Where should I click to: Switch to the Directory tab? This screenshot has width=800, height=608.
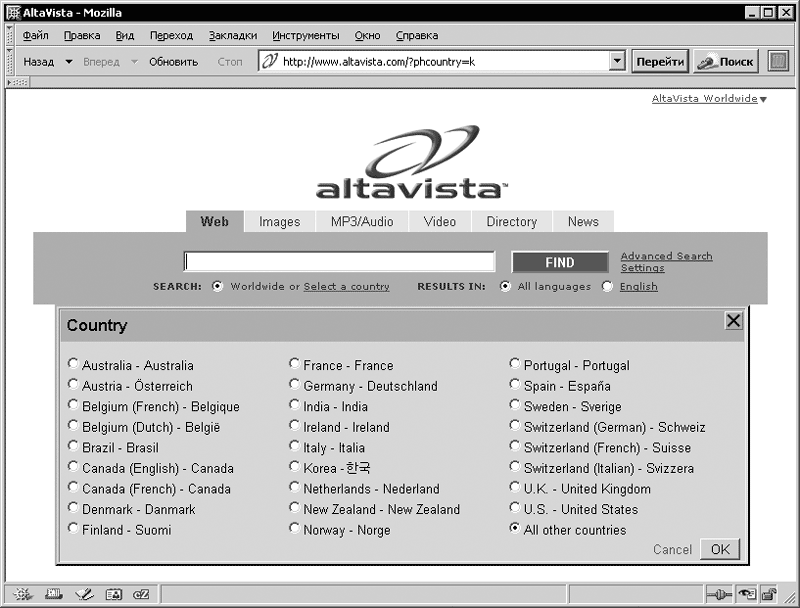click(512, 221)
